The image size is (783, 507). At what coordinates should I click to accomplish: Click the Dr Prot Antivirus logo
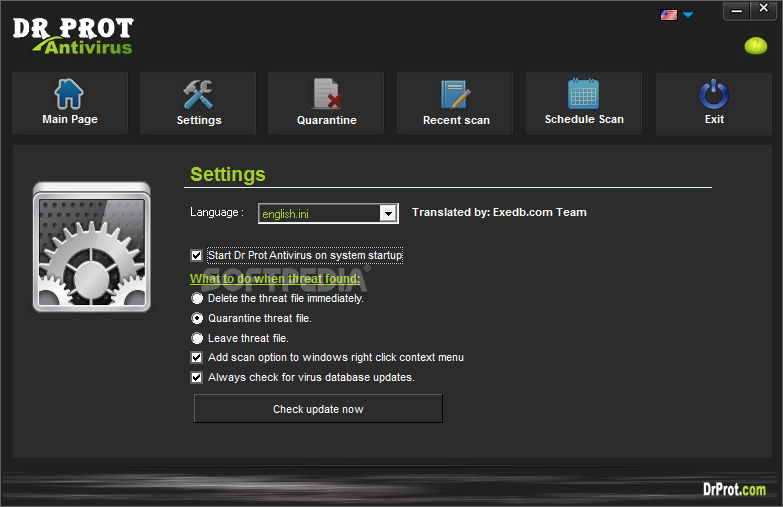[x=73, y=35]
